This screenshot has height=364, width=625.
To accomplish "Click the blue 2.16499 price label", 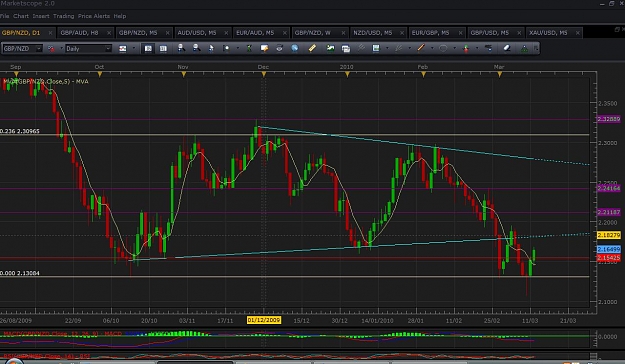I will 609,249.
